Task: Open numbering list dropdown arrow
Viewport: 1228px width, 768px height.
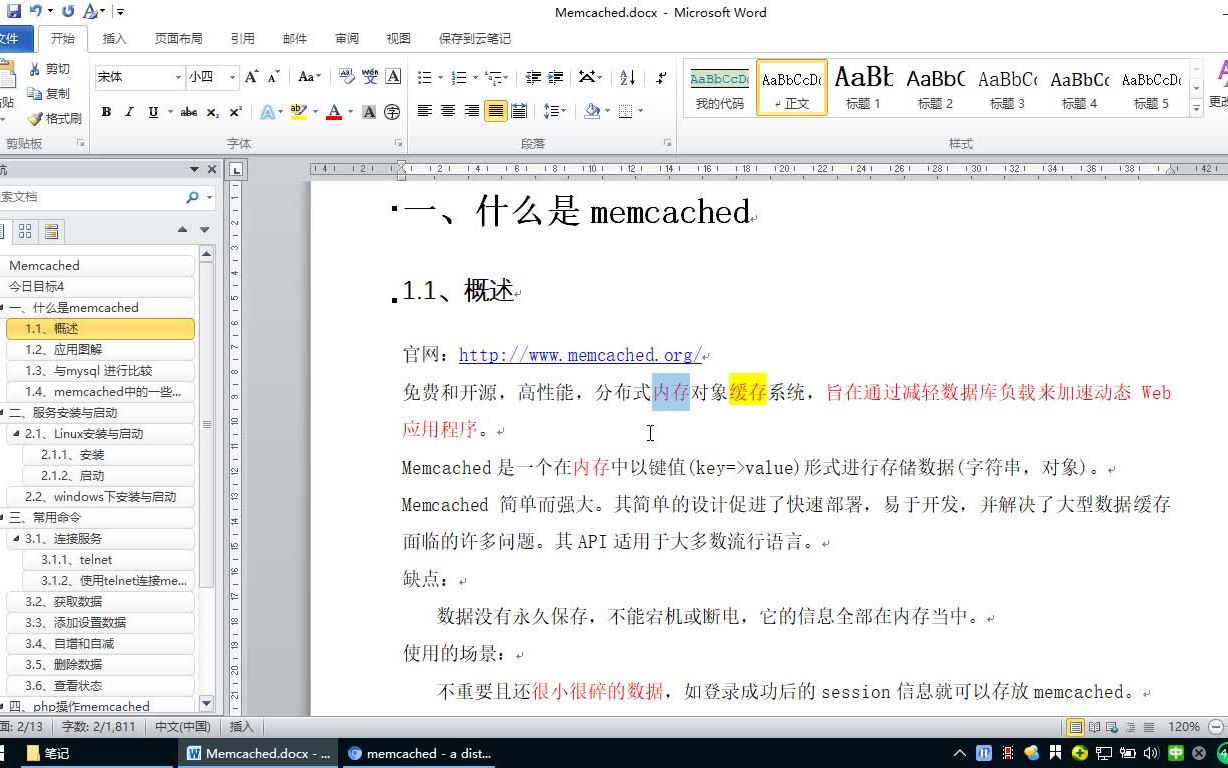Action: click(474, 77)
